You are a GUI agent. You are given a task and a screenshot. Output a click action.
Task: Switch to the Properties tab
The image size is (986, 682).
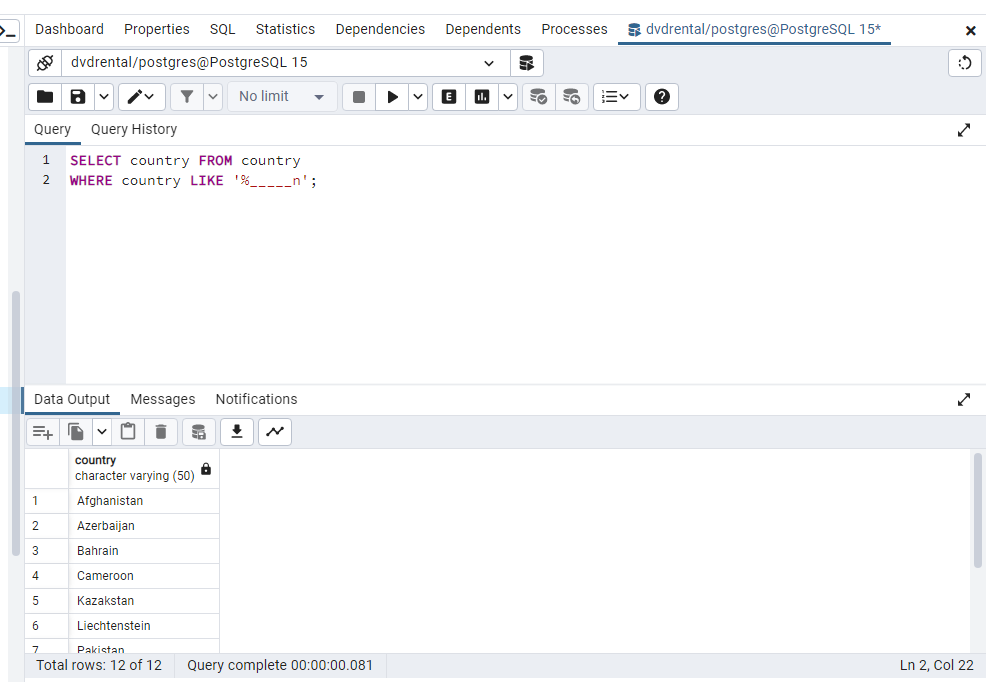157,30
